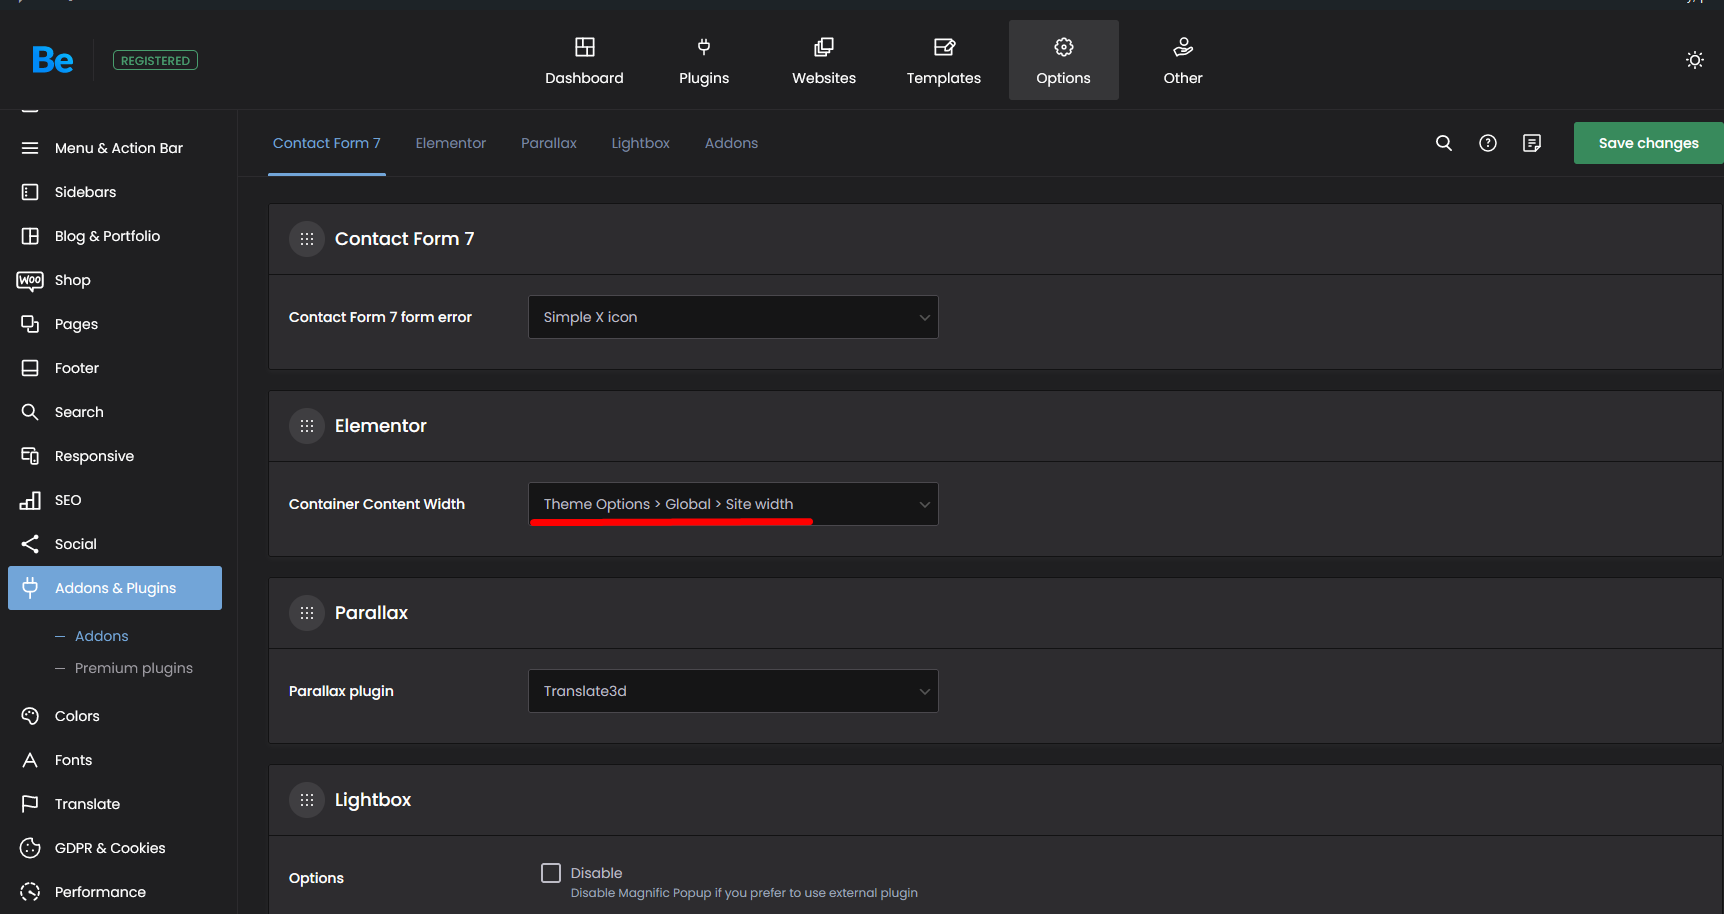Image resolution: width=1724 pixels, height=914 pixels.
Task: Click the SEO chart icon
Action: coord(30,500)
